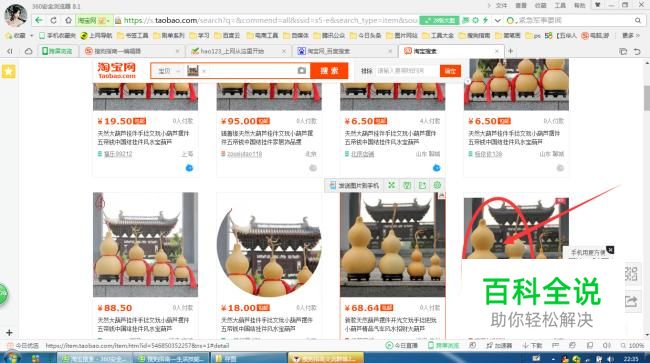Open the 58 bookmark icon
The width and height of the screenshot is (650, 363).
(x=548, y=36)
